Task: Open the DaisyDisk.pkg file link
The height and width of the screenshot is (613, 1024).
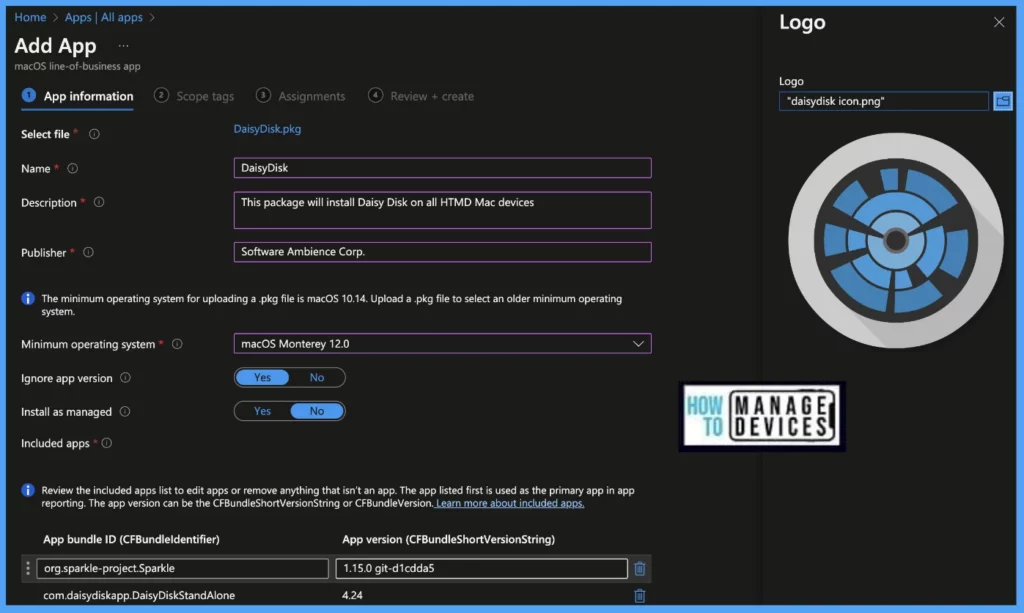Action: 267,129
